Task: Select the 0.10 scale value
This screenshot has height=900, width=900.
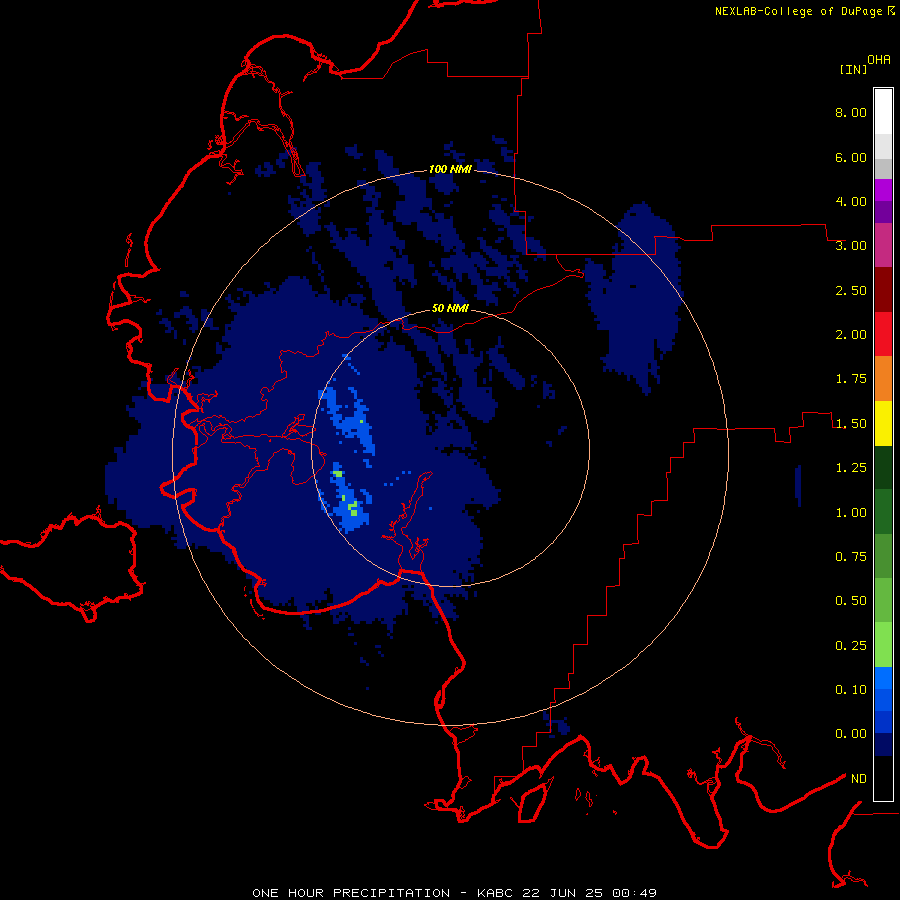Action: point(851,690)
